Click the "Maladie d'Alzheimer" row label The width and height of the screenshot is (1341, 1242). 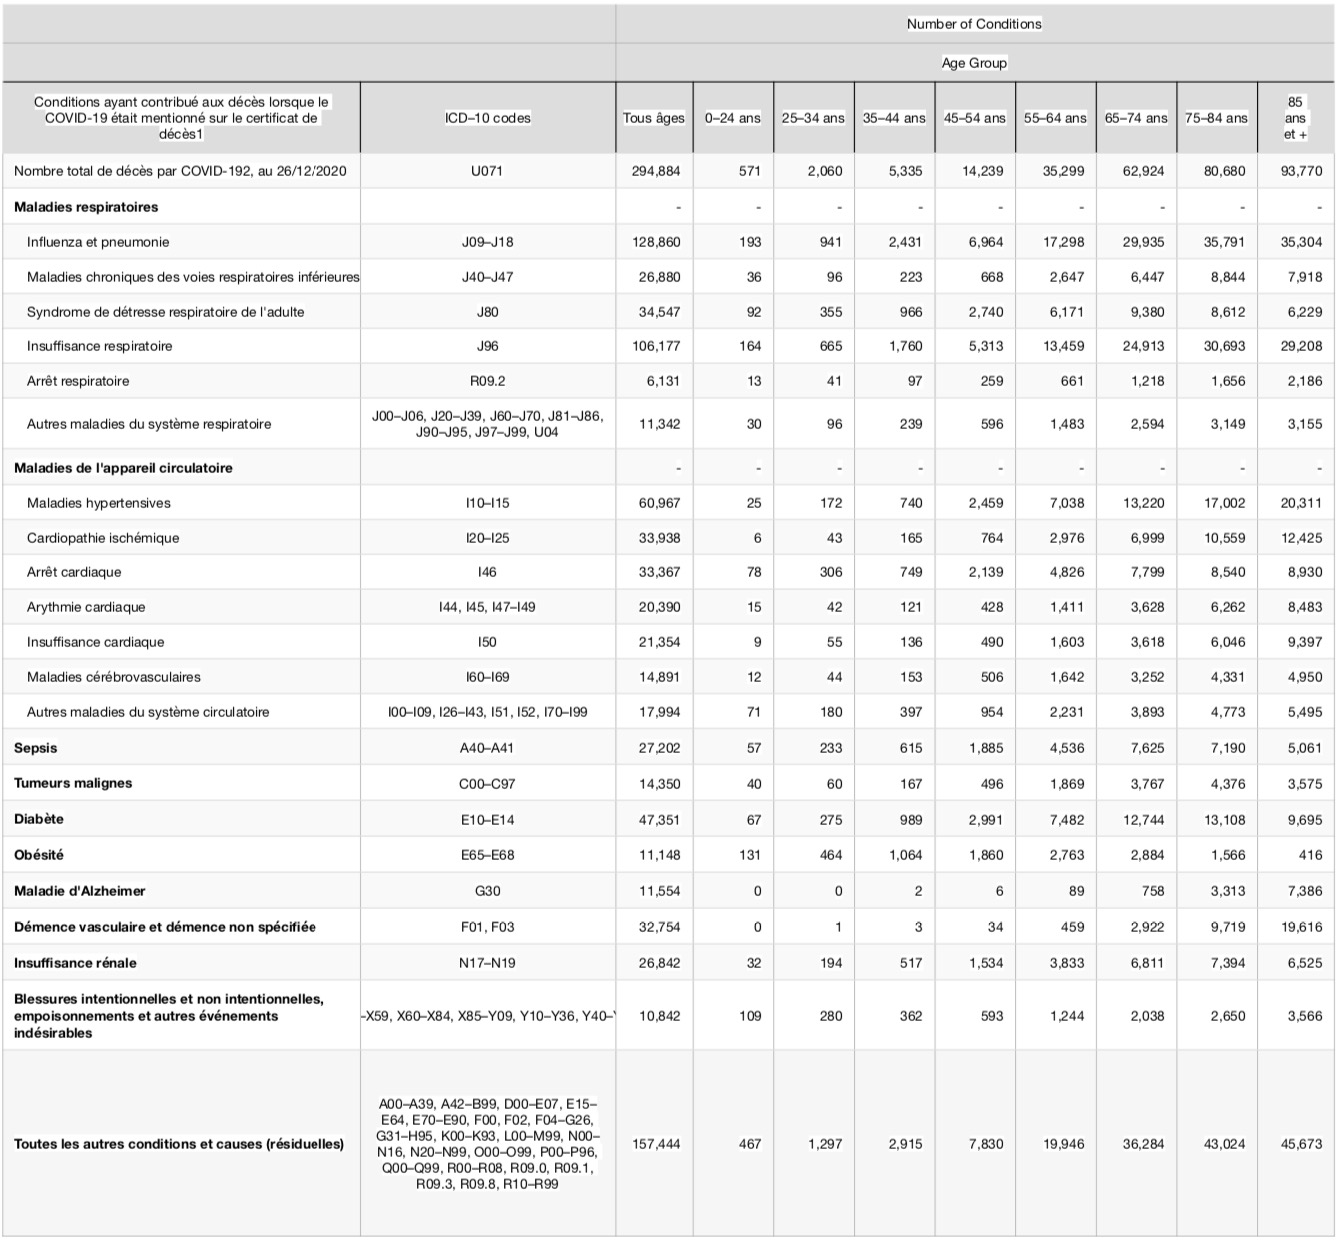click(x=79, y=891)
